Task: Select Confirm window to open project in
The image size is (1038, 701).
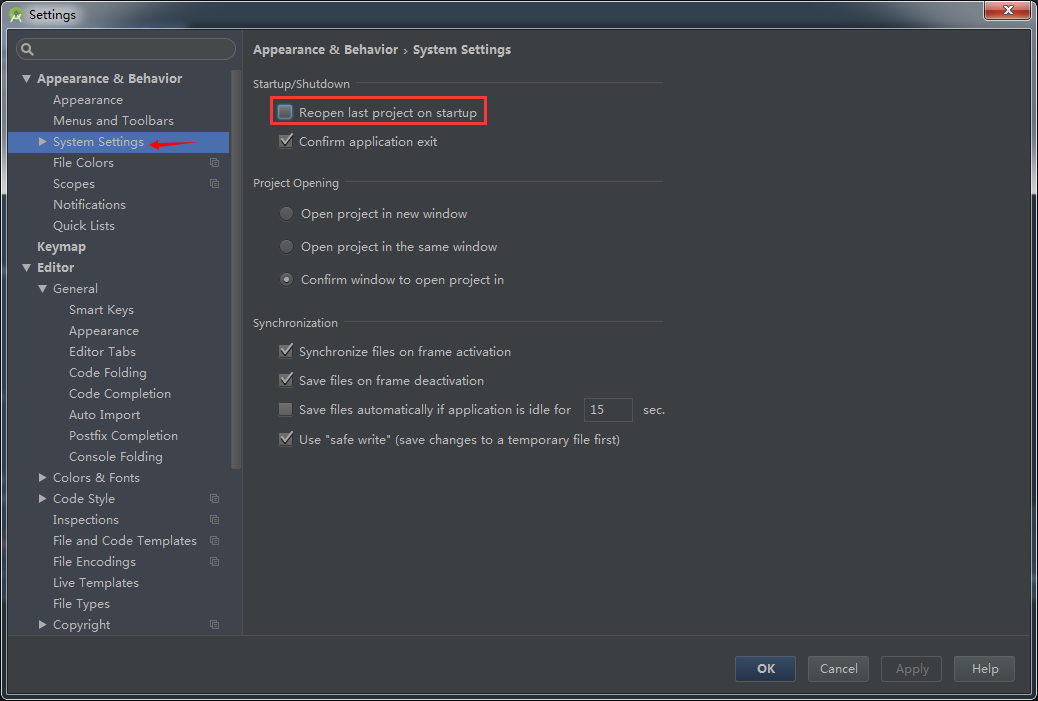Action: [x=286, y=279]
